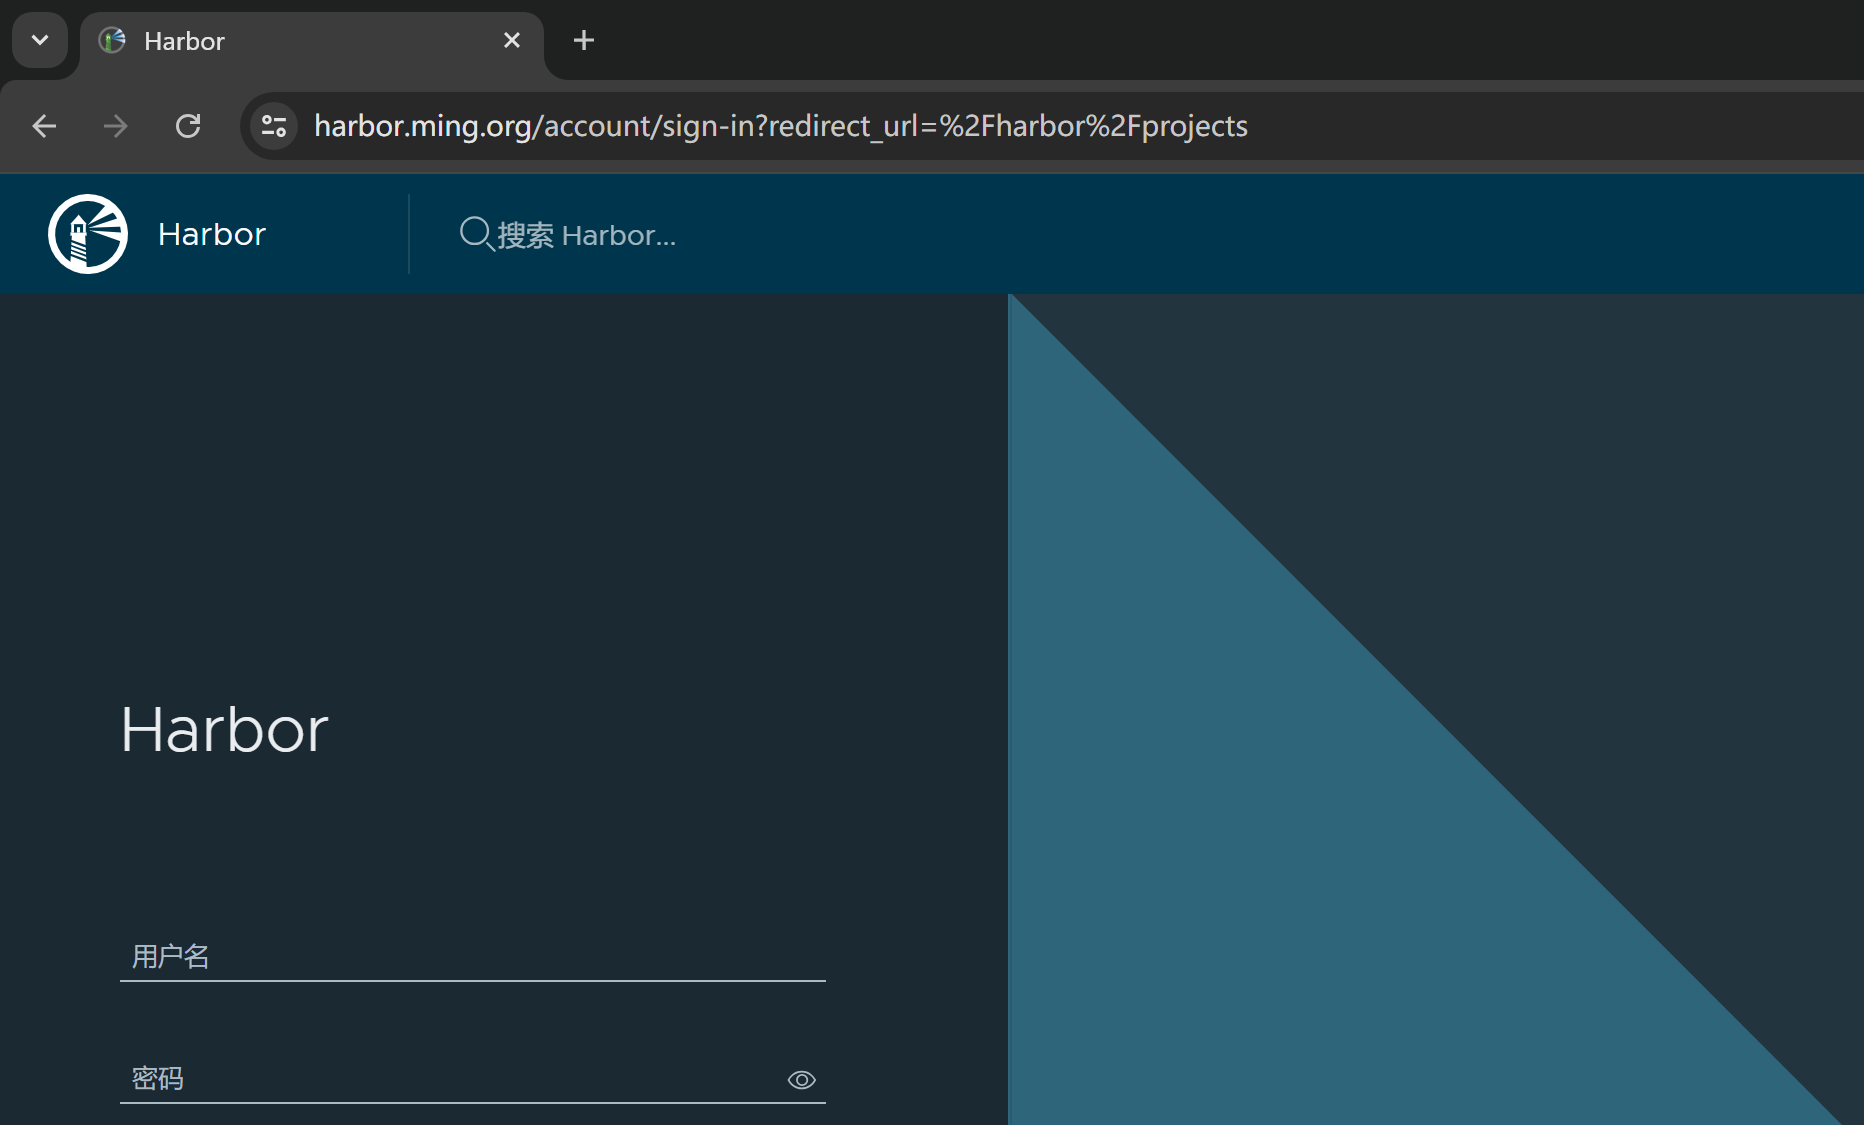1864x1125 pixels.
Task: Click the magnifier search icon
Action: [x=475, y=234]
